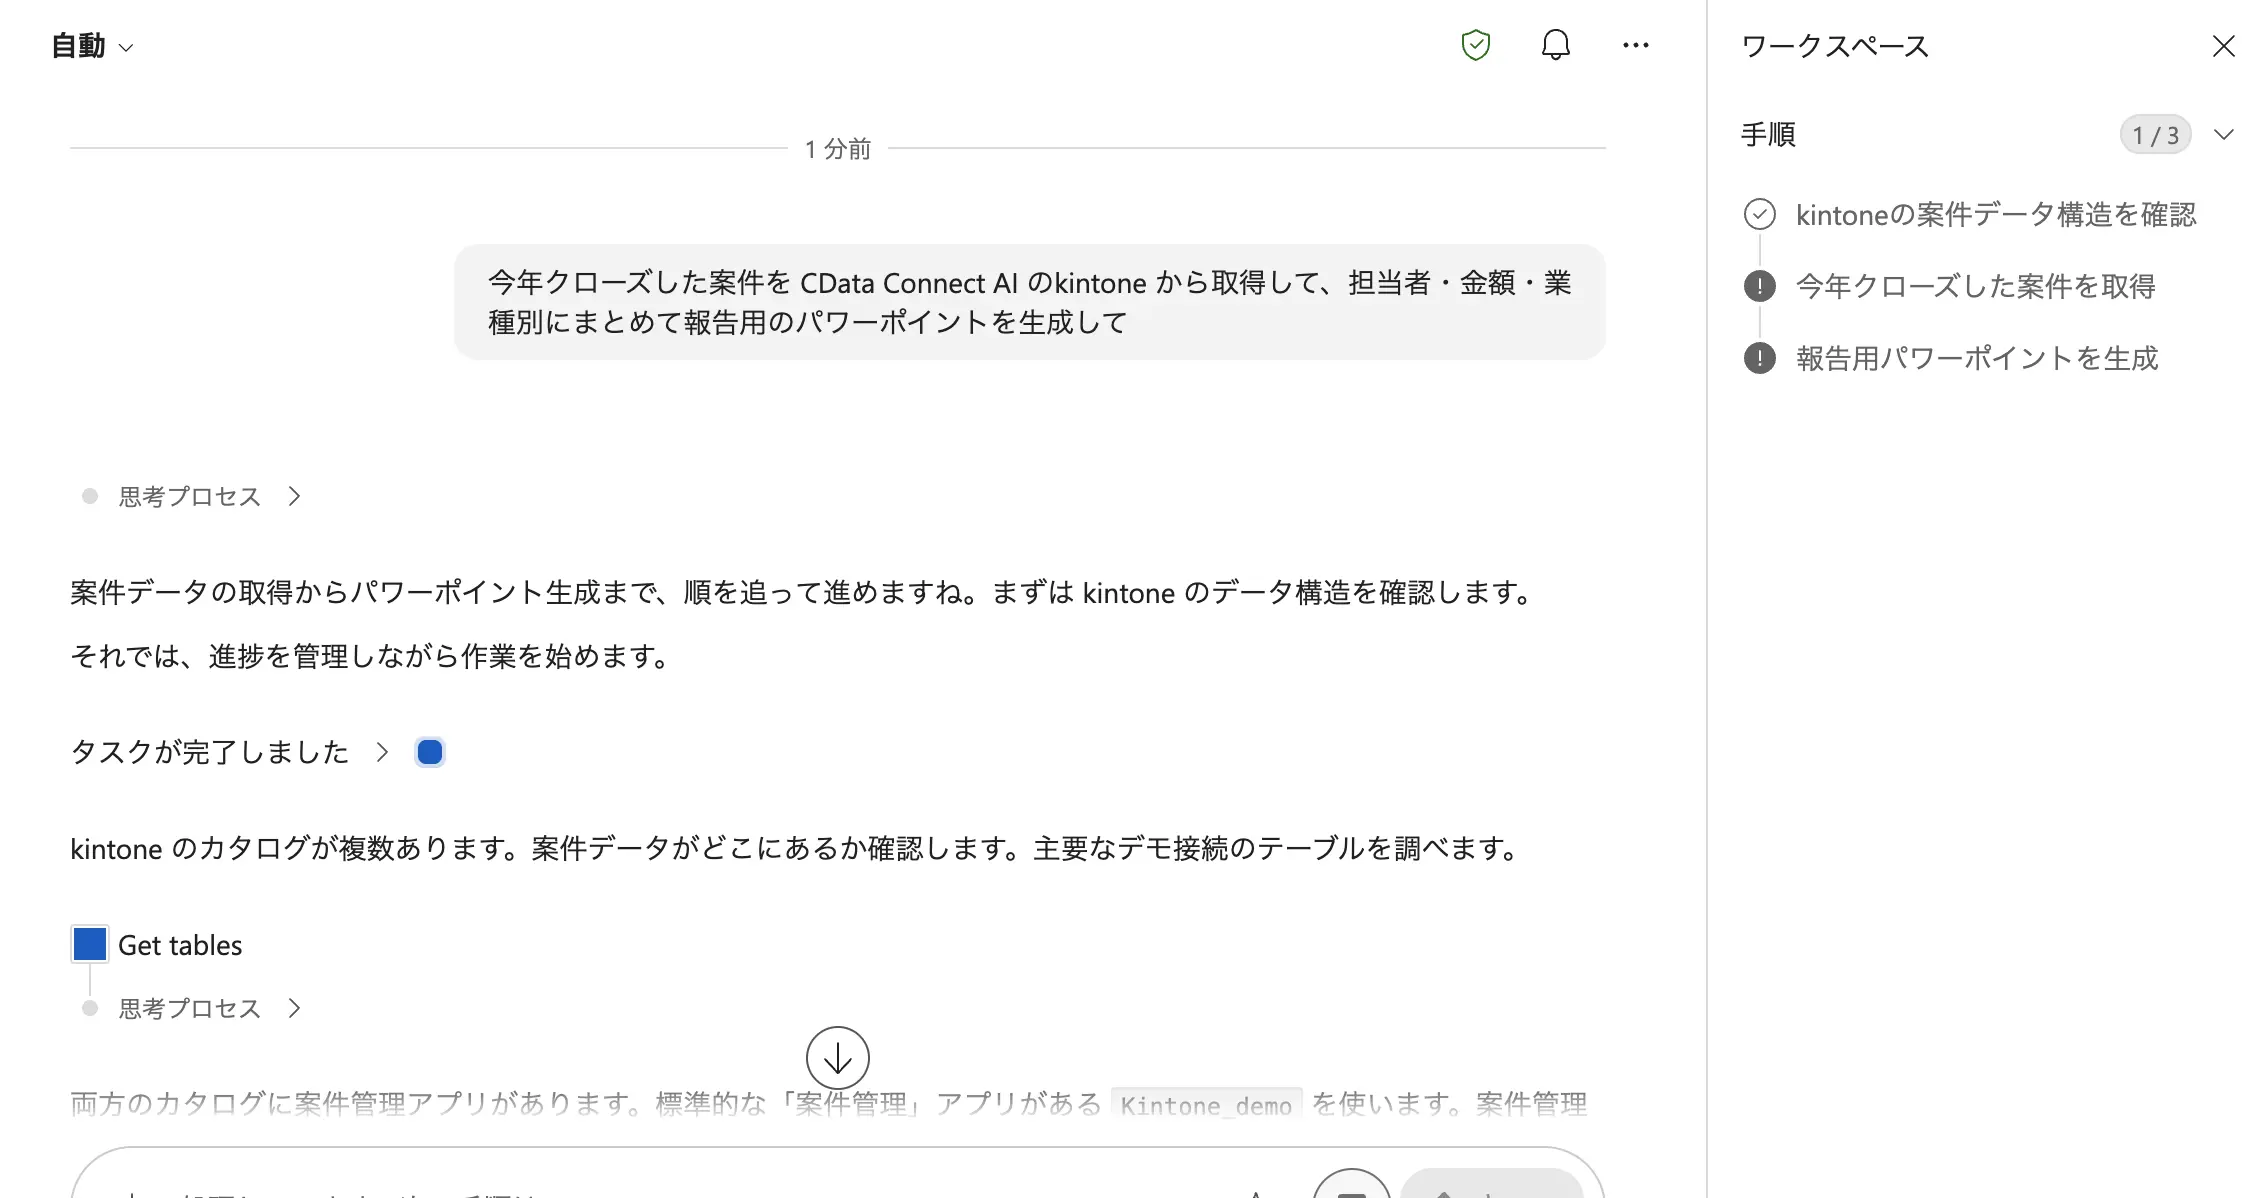Click the message input field at bottom
2268x1198 pixels.
click(x=838, y=1174)
